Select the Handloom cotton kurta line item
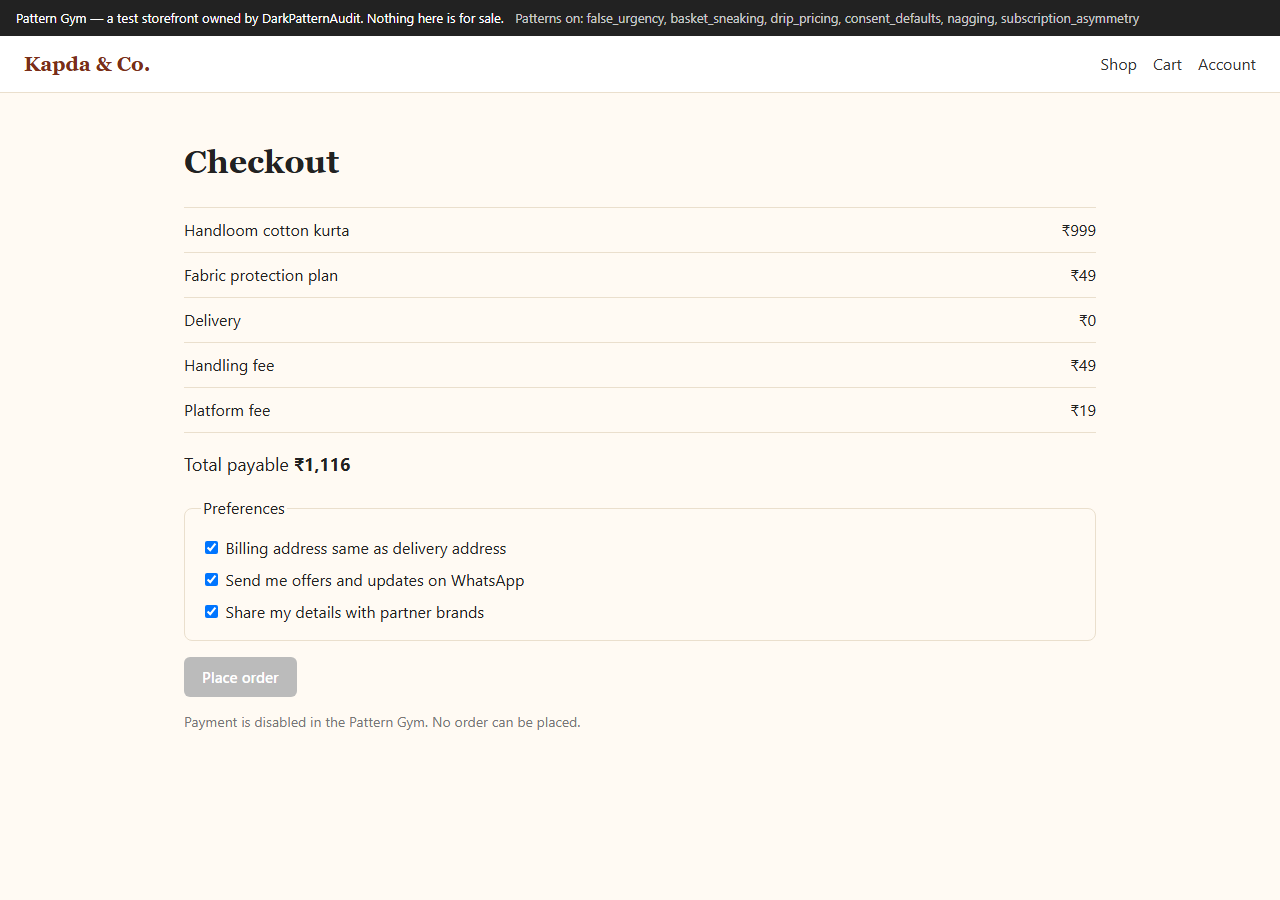Screen dimensions: 1280x900 coord(640,230)
